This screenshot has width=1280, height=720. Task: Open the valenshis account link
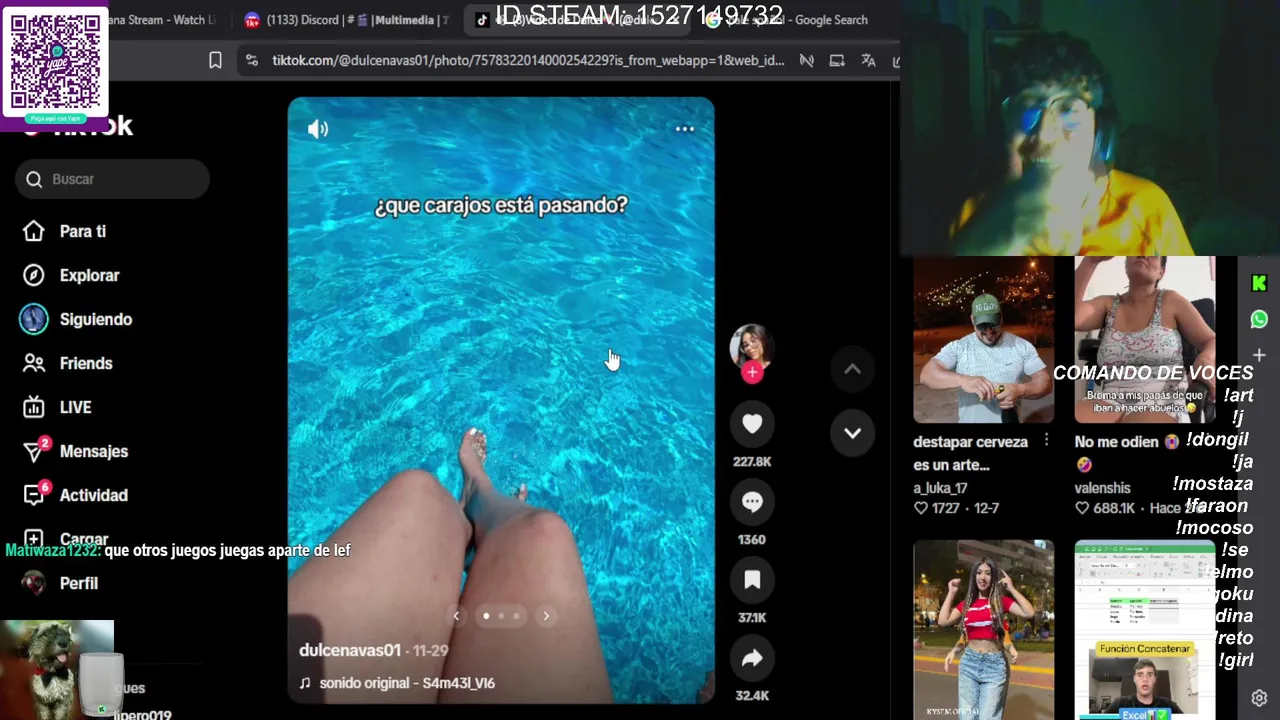coord(1102,488)
